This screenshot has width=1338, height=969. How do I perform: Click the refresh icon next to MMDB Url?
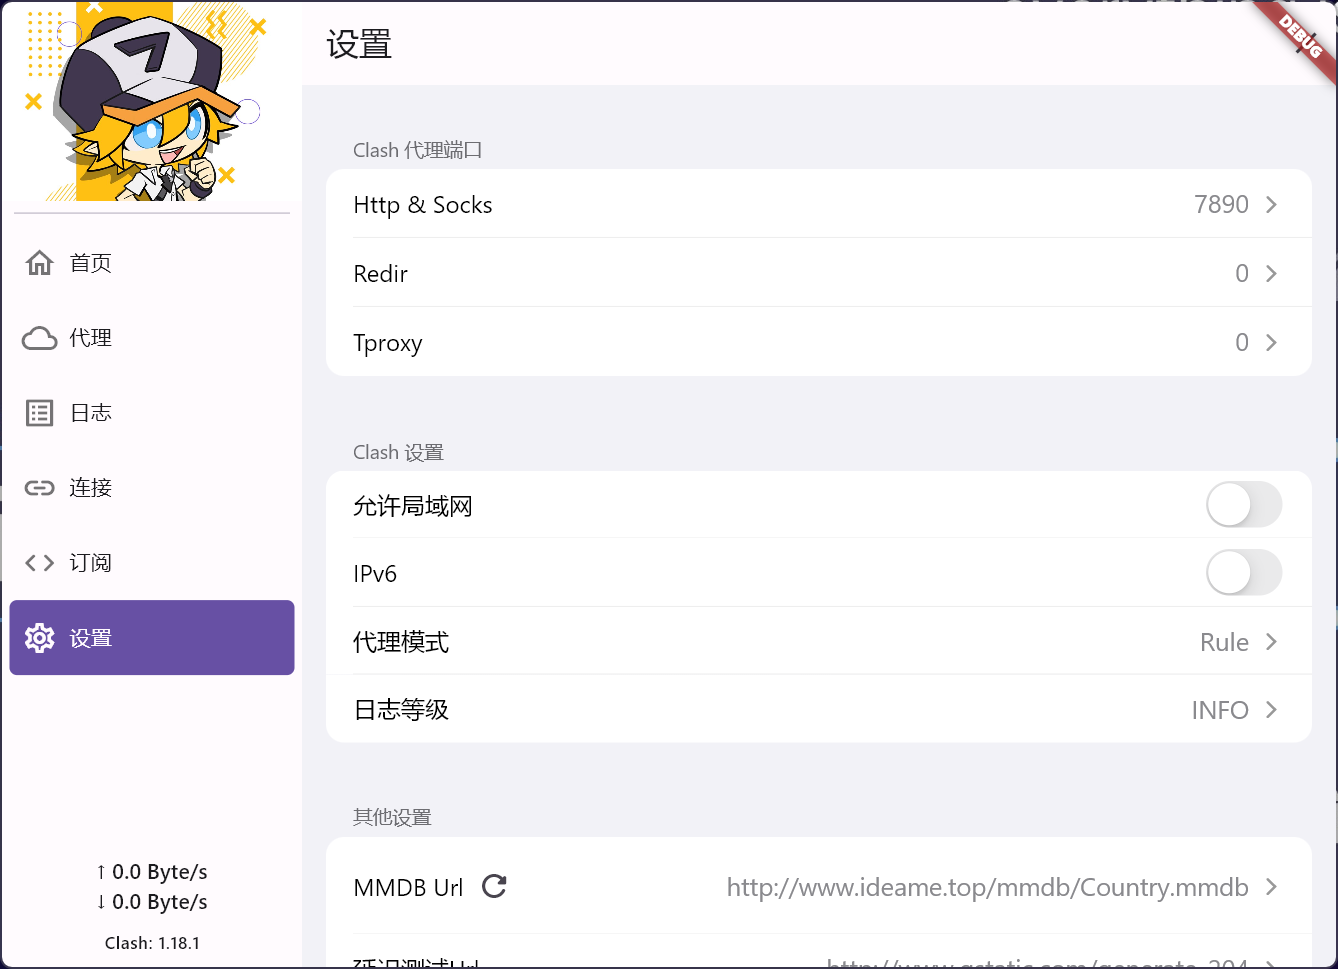click(x=494, y=886)
